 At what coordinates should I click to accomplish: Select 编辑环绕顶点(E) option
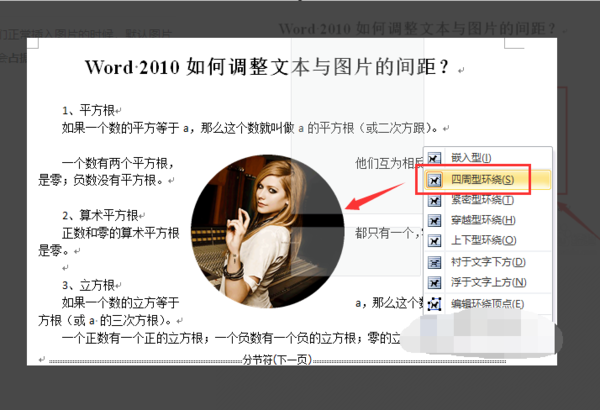pos(488,304)
